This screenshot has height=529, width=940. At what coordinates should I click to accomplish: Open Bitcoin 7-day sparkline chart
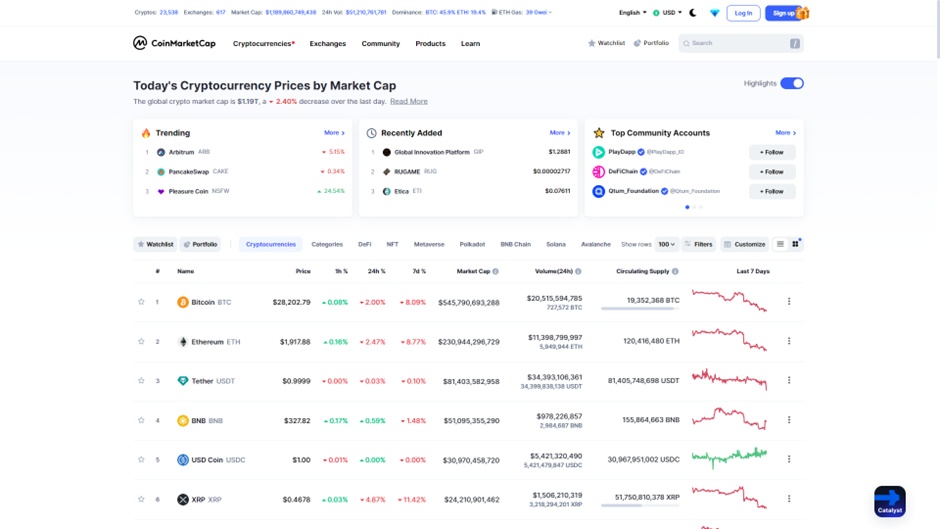pos(729,300)
